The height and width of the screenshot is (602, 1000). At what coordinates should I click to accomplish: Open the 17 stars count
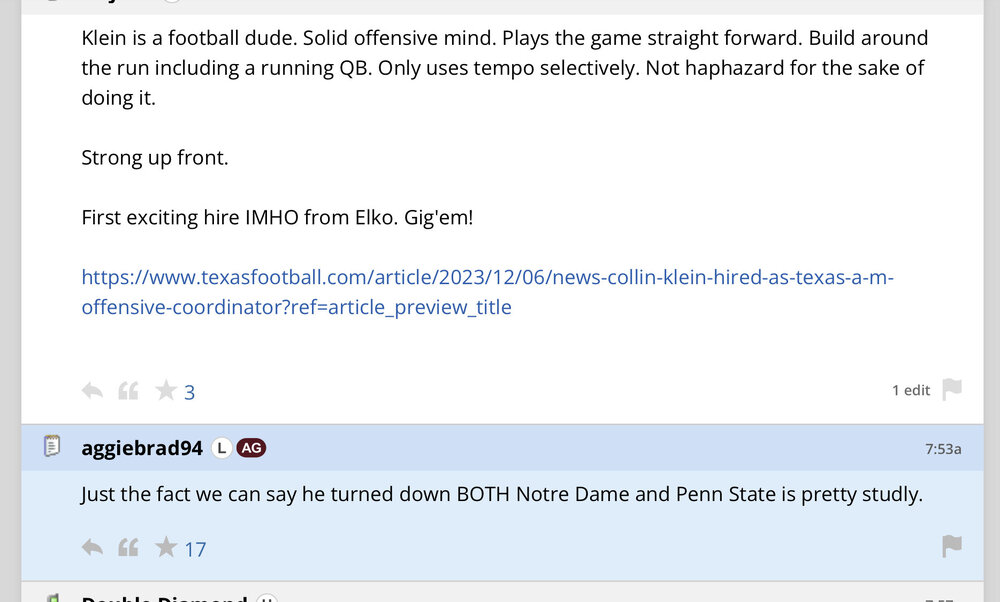coord(195,549)
